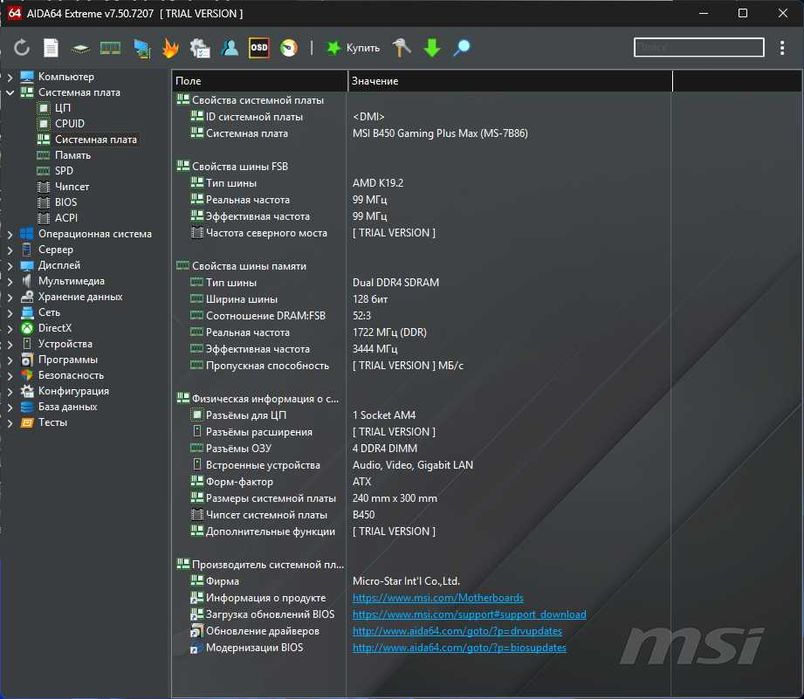Image resolution: width=804 pixels, height=699 pixels.
Task: Click the Refresh toolbar icon
Action: coord(22,48)
